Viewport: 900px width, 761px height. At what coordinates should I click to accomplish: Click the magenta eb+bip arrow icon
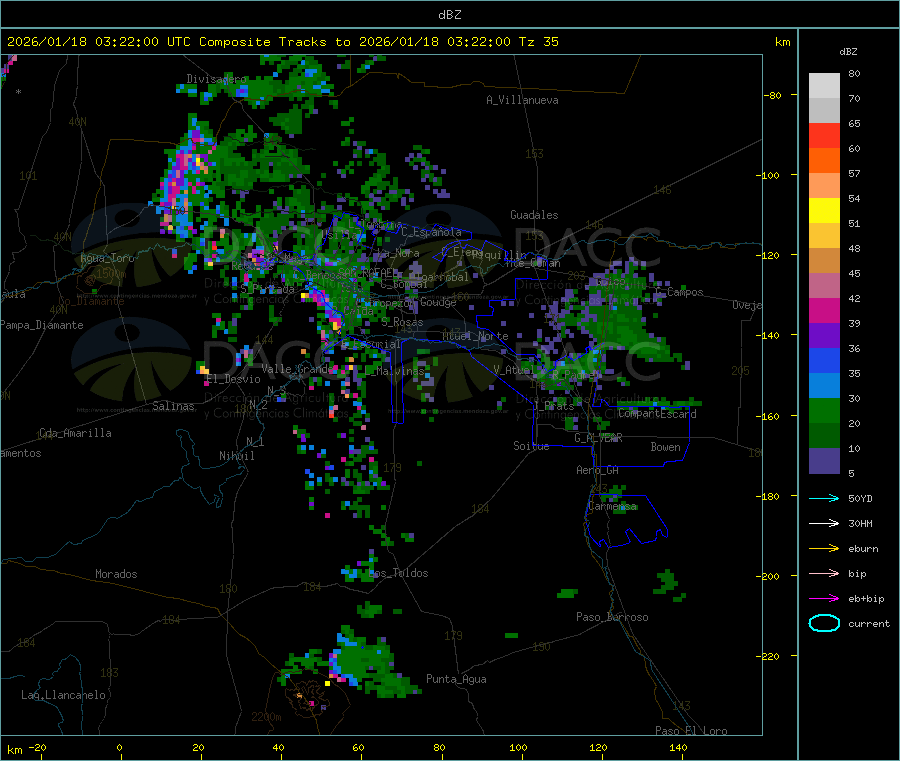click(x=824, y=599)
